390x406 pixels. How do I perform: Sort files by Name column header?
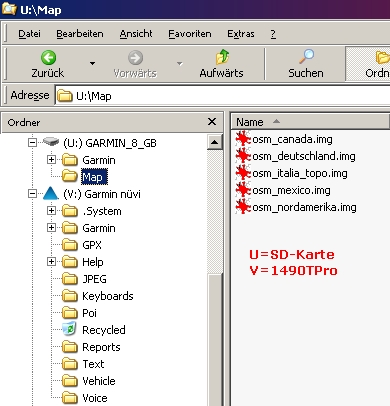(309, 122)
